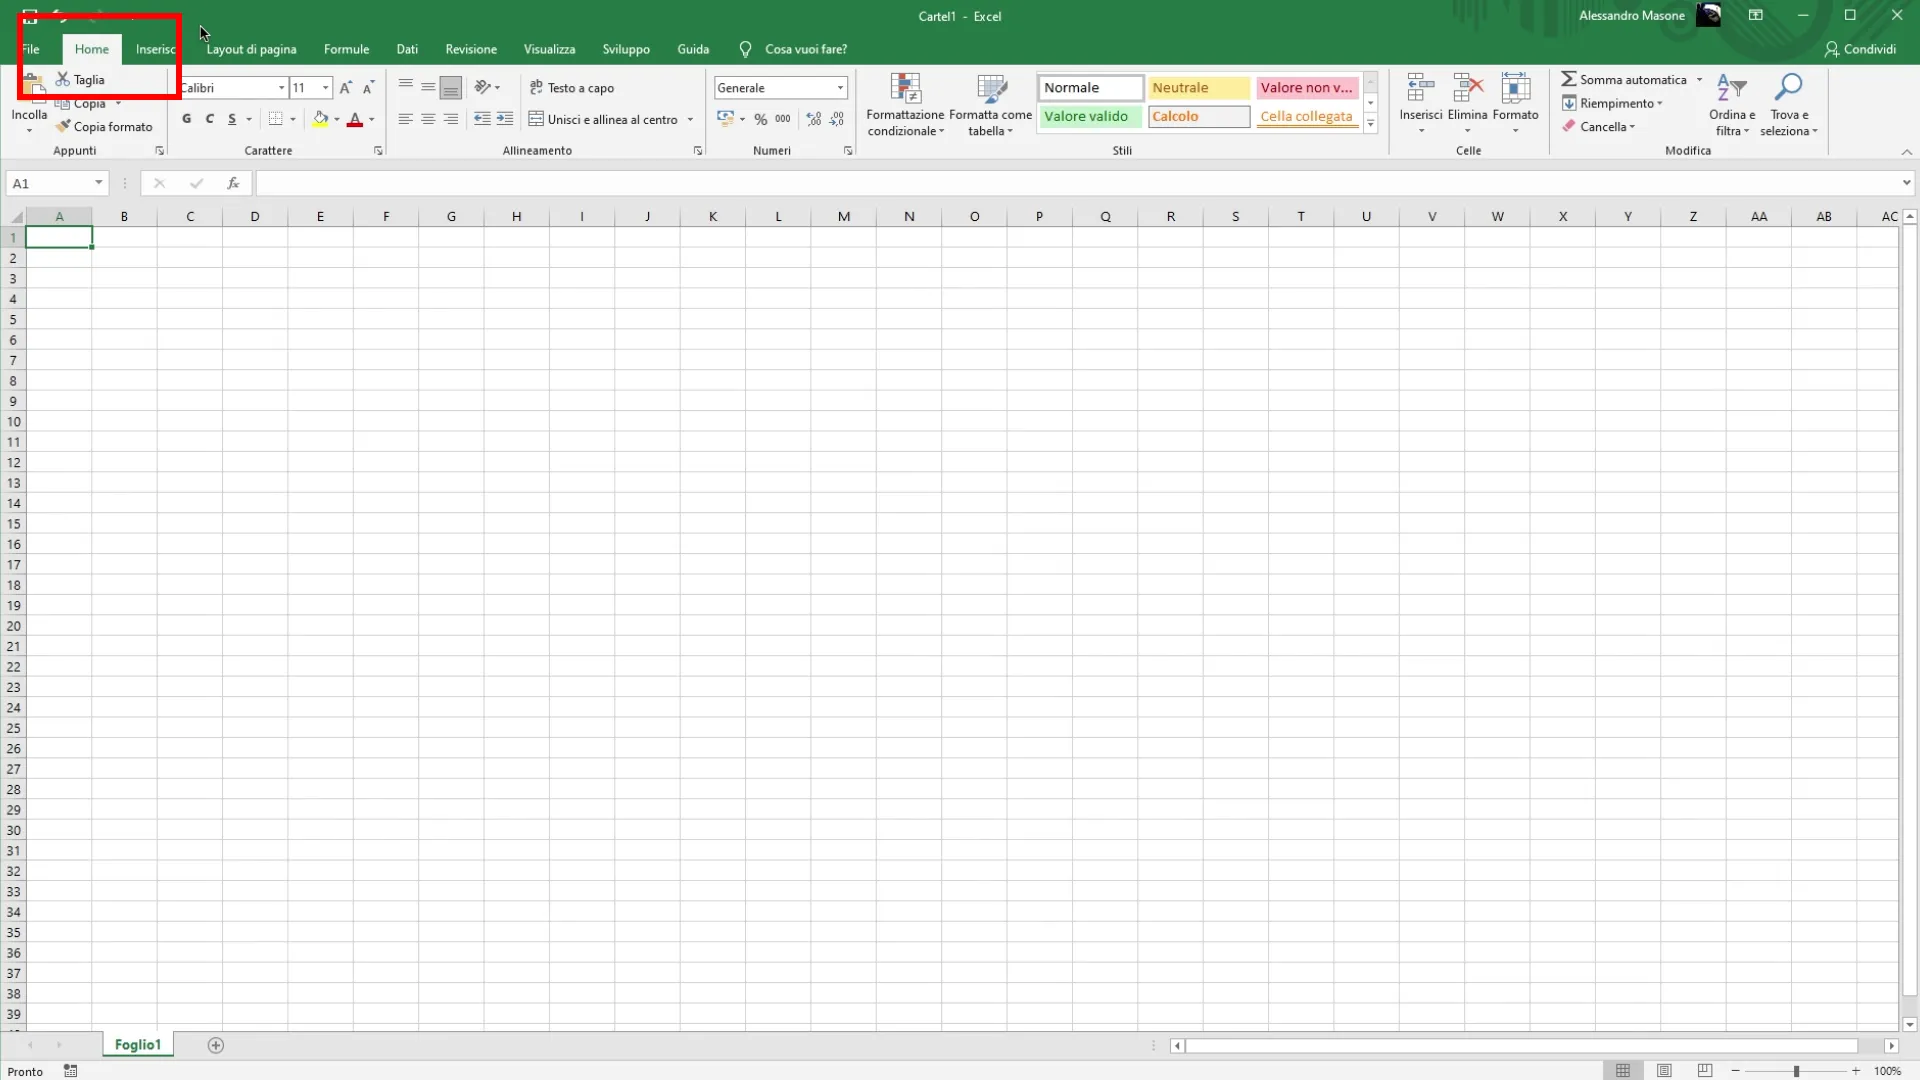Apply the Valore valido cell style
This screenshot has width=1920, height=1080.
click(1088, 117)
